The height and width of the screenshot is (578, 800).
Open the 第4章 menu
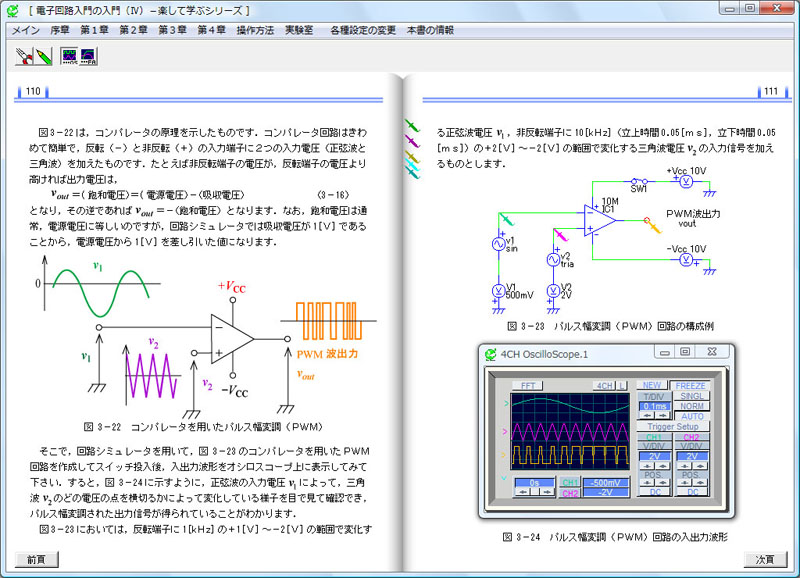[x=212, y=30]
